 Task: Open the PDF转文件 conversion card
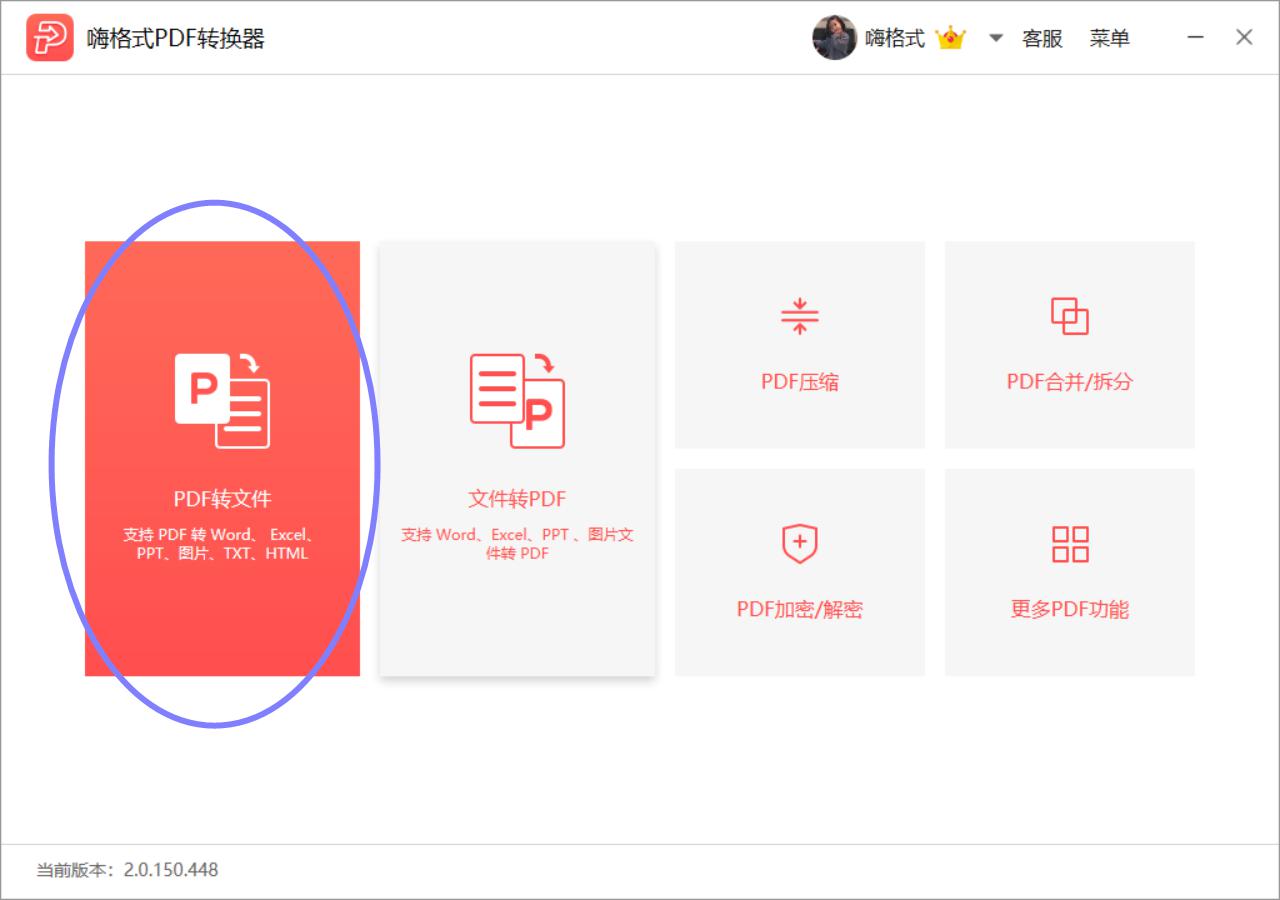[222, 458]
